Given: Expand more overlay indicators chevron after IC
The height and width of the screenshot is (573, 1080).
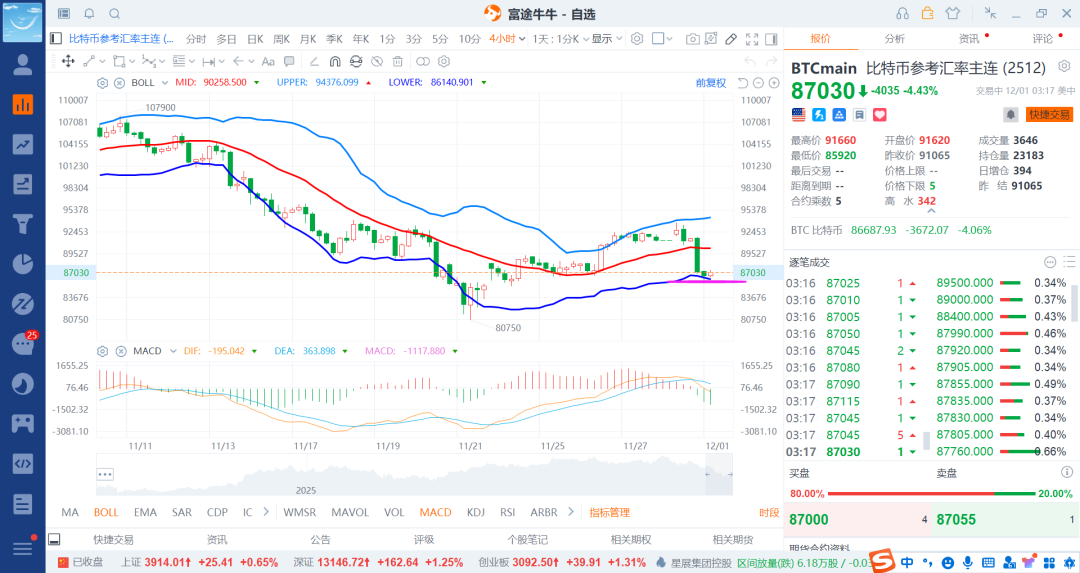Looking at the screenshot, I should (x=266, y=512).
